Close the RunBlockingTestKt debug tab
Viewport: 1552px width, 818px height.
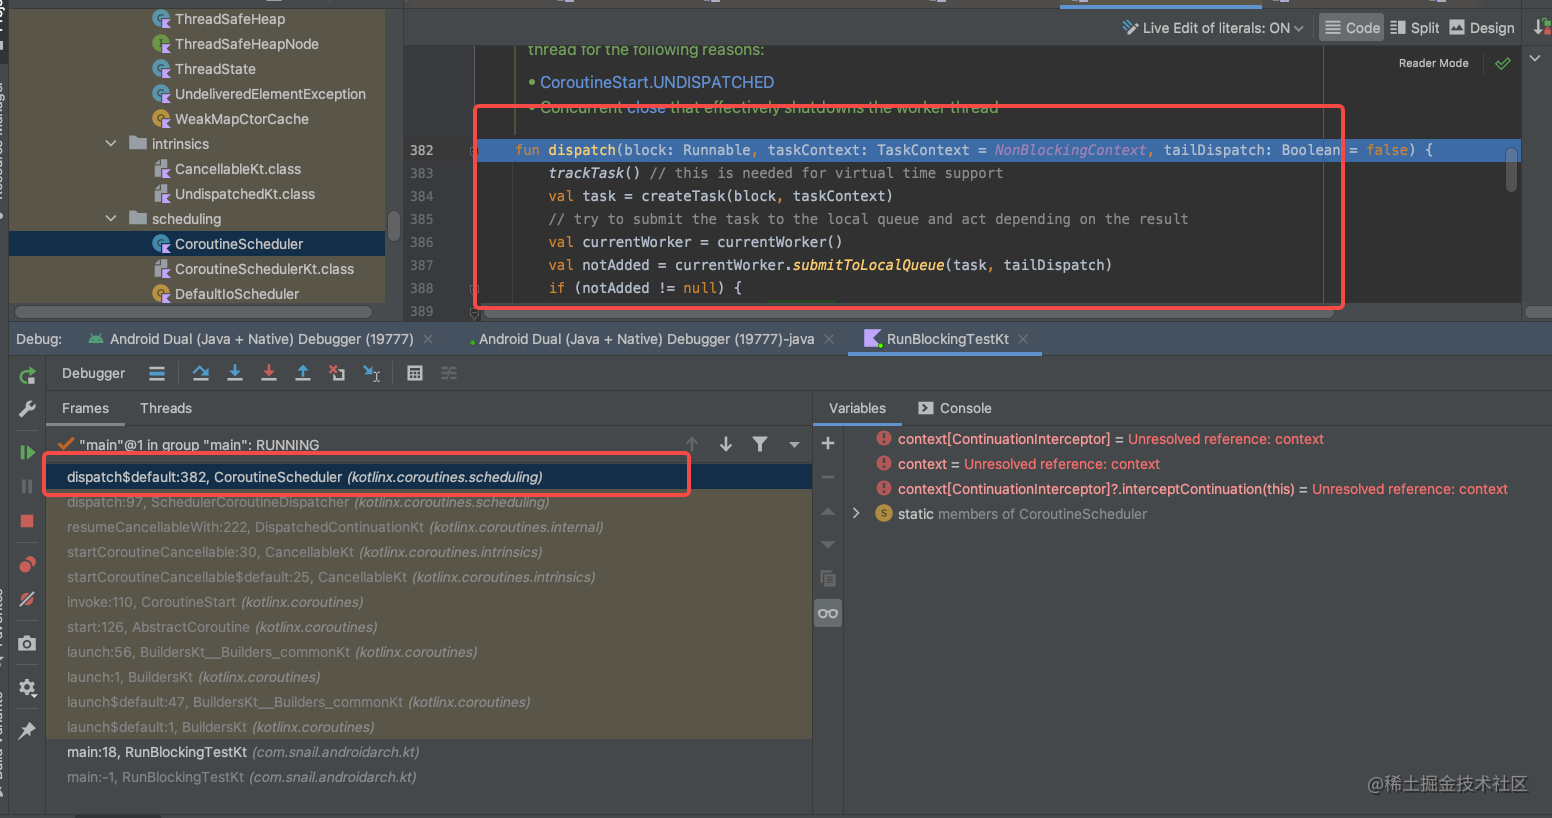[x=1023, y=339]
